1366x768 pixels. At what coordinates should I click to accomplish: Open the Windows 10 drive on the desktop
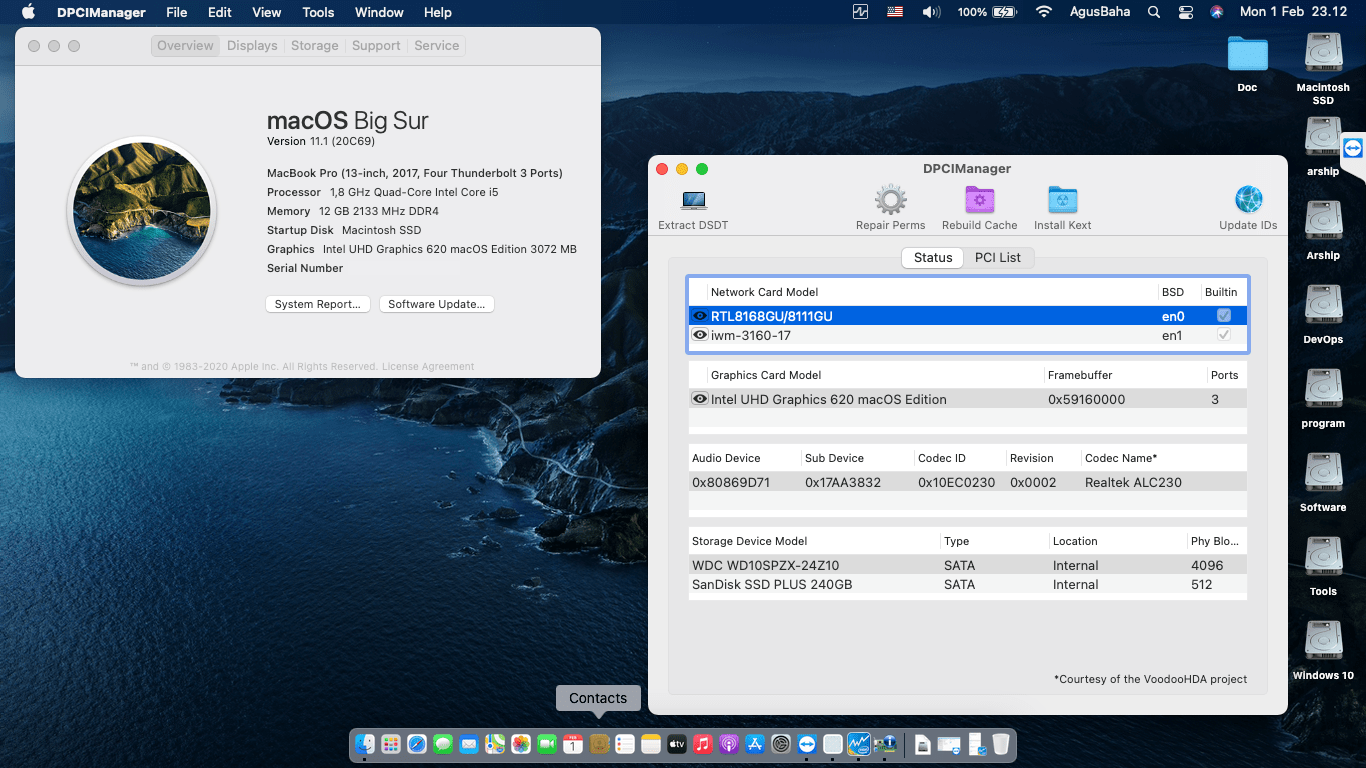pyautogui.click(x=1322, y=640)
